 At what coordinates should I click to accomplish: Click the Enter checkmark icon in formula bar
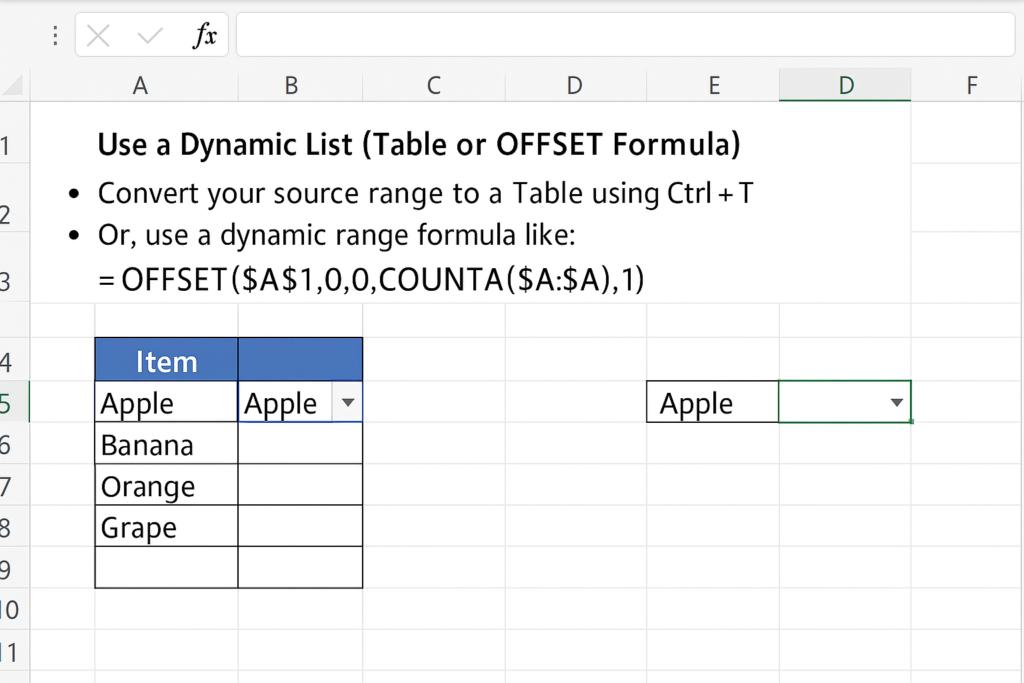(150, 36)
